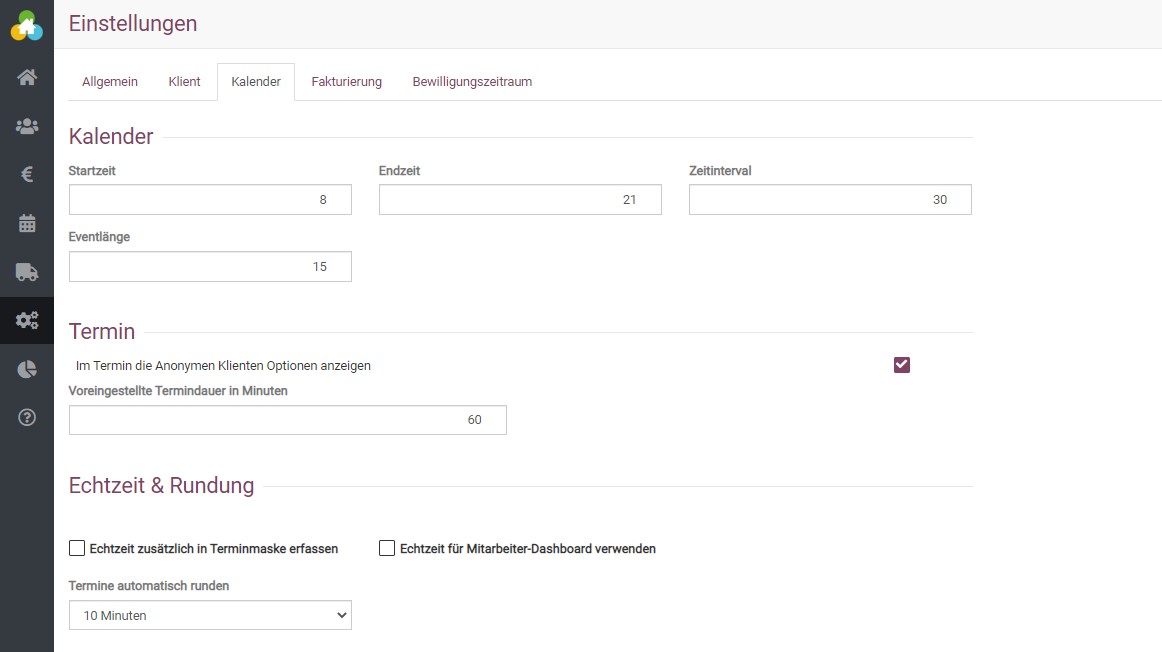Enable Echtzeit für Mitarbeiter-Dashboard verwenden
The width and height of the screenshot is (1162, 652).
tap(387, 548)
